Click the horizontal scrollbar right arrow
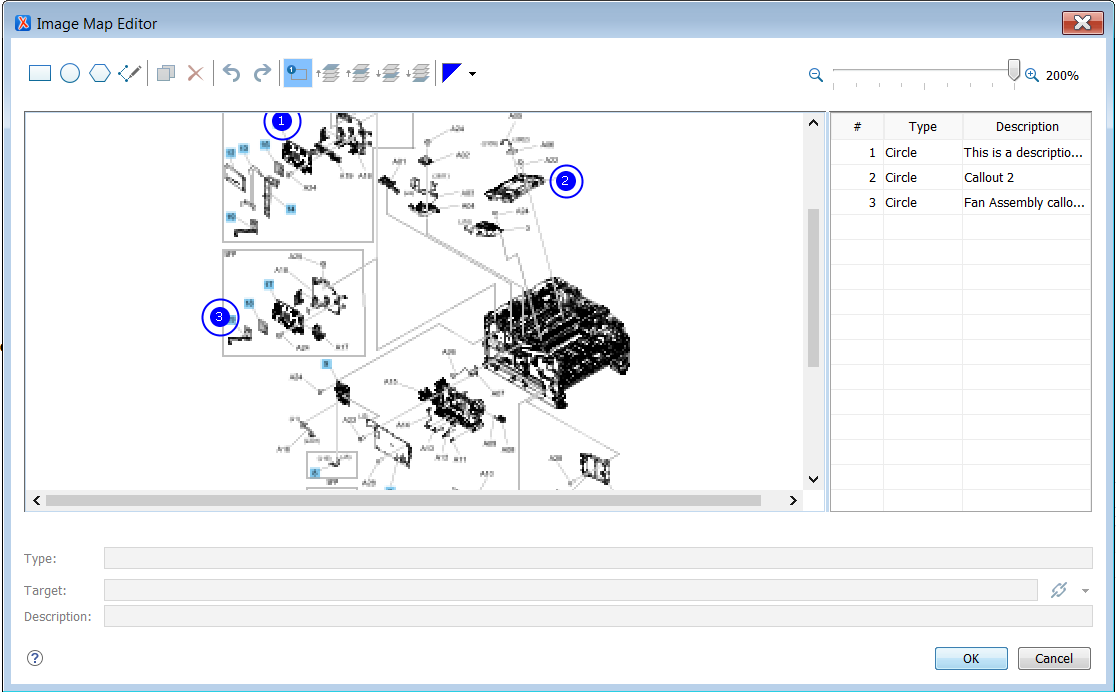Viewport: 1116px width, 692px height. (793, 500)
